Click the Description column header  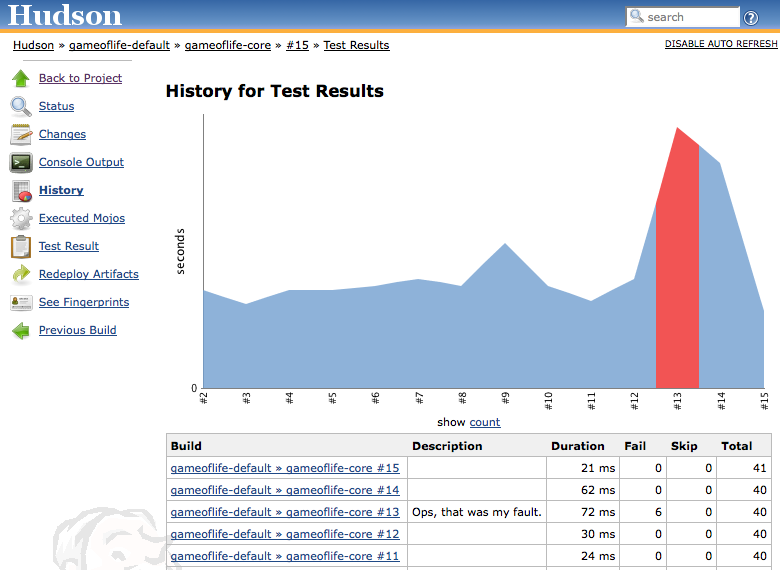click(447, 446)
